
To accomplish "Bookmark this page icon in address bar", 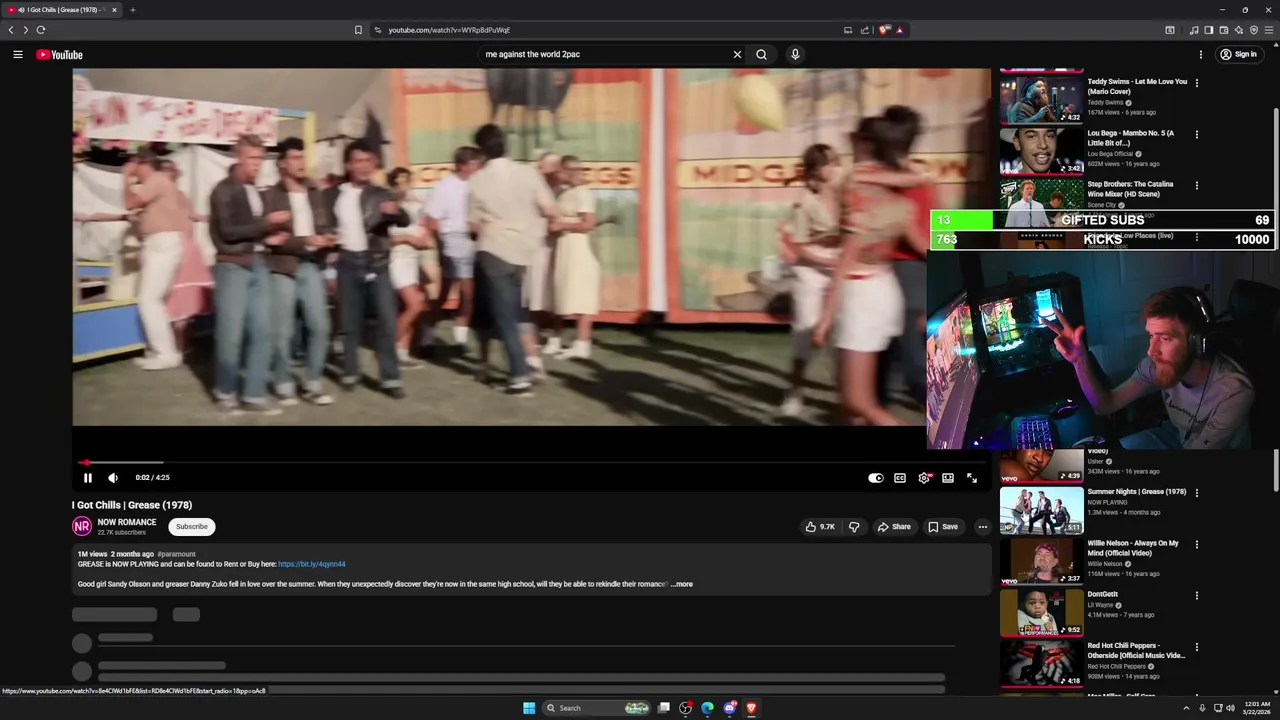I will [358, 30].
